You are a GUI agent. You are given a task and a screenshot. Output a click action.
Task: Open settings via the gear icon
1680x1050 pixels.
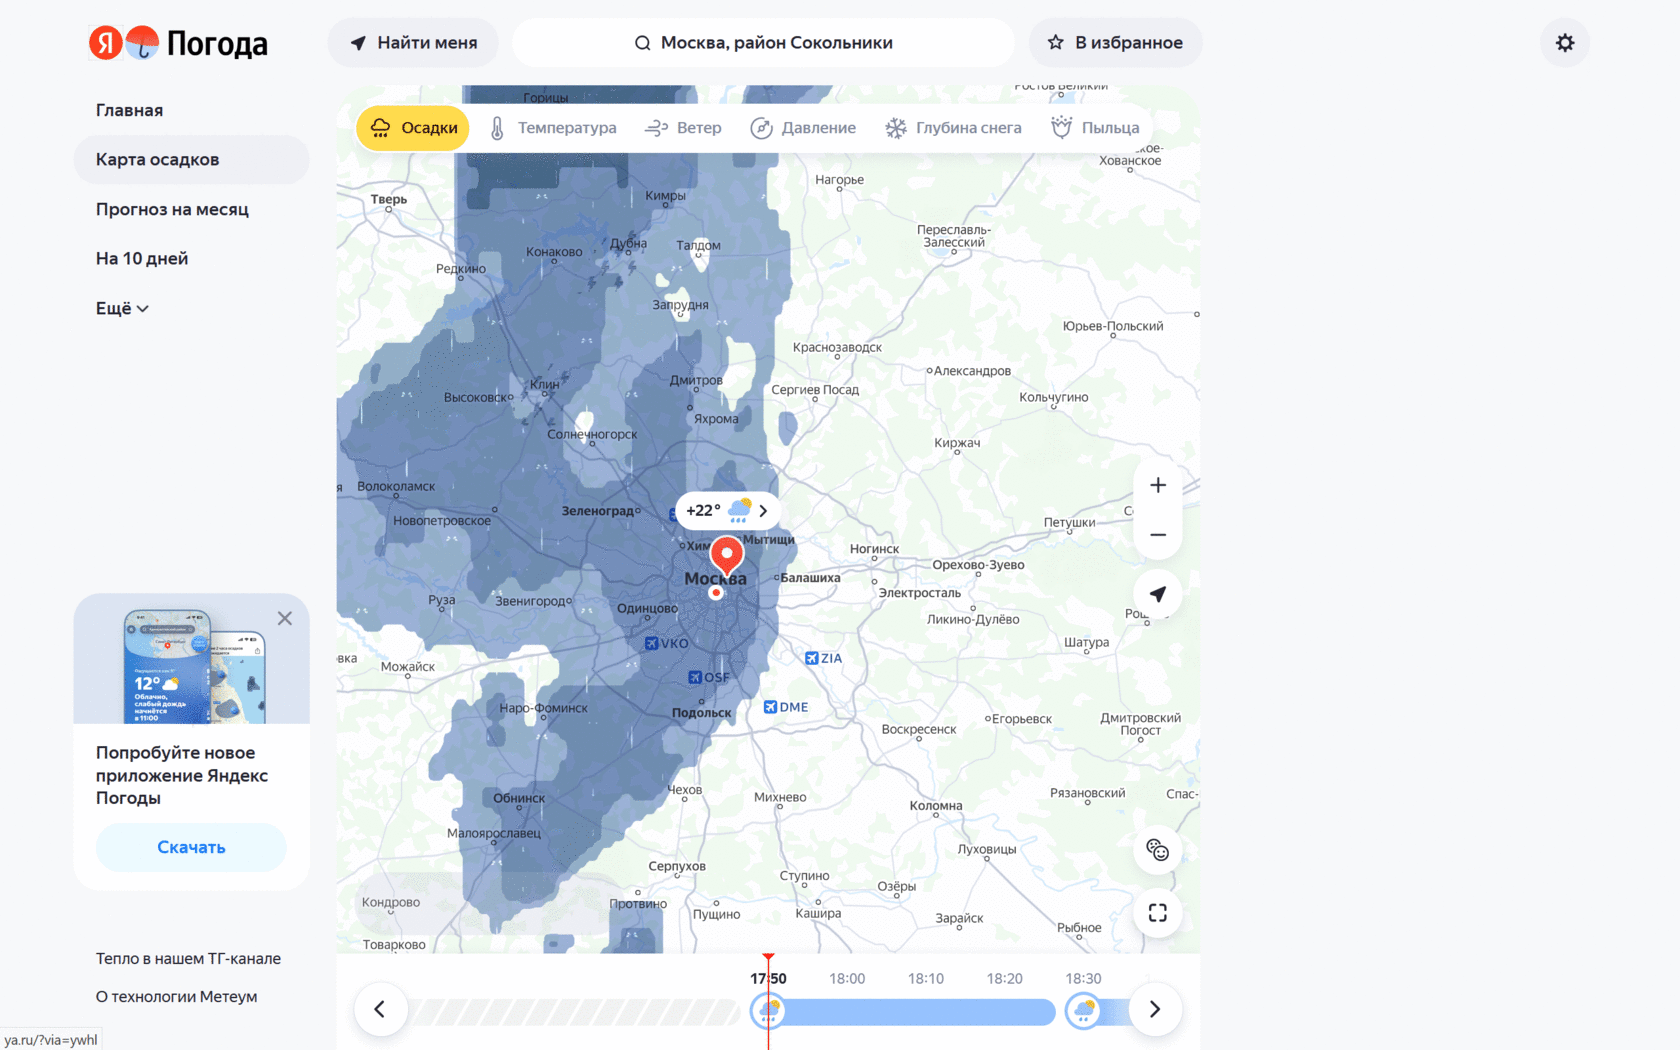point(1565,43)
